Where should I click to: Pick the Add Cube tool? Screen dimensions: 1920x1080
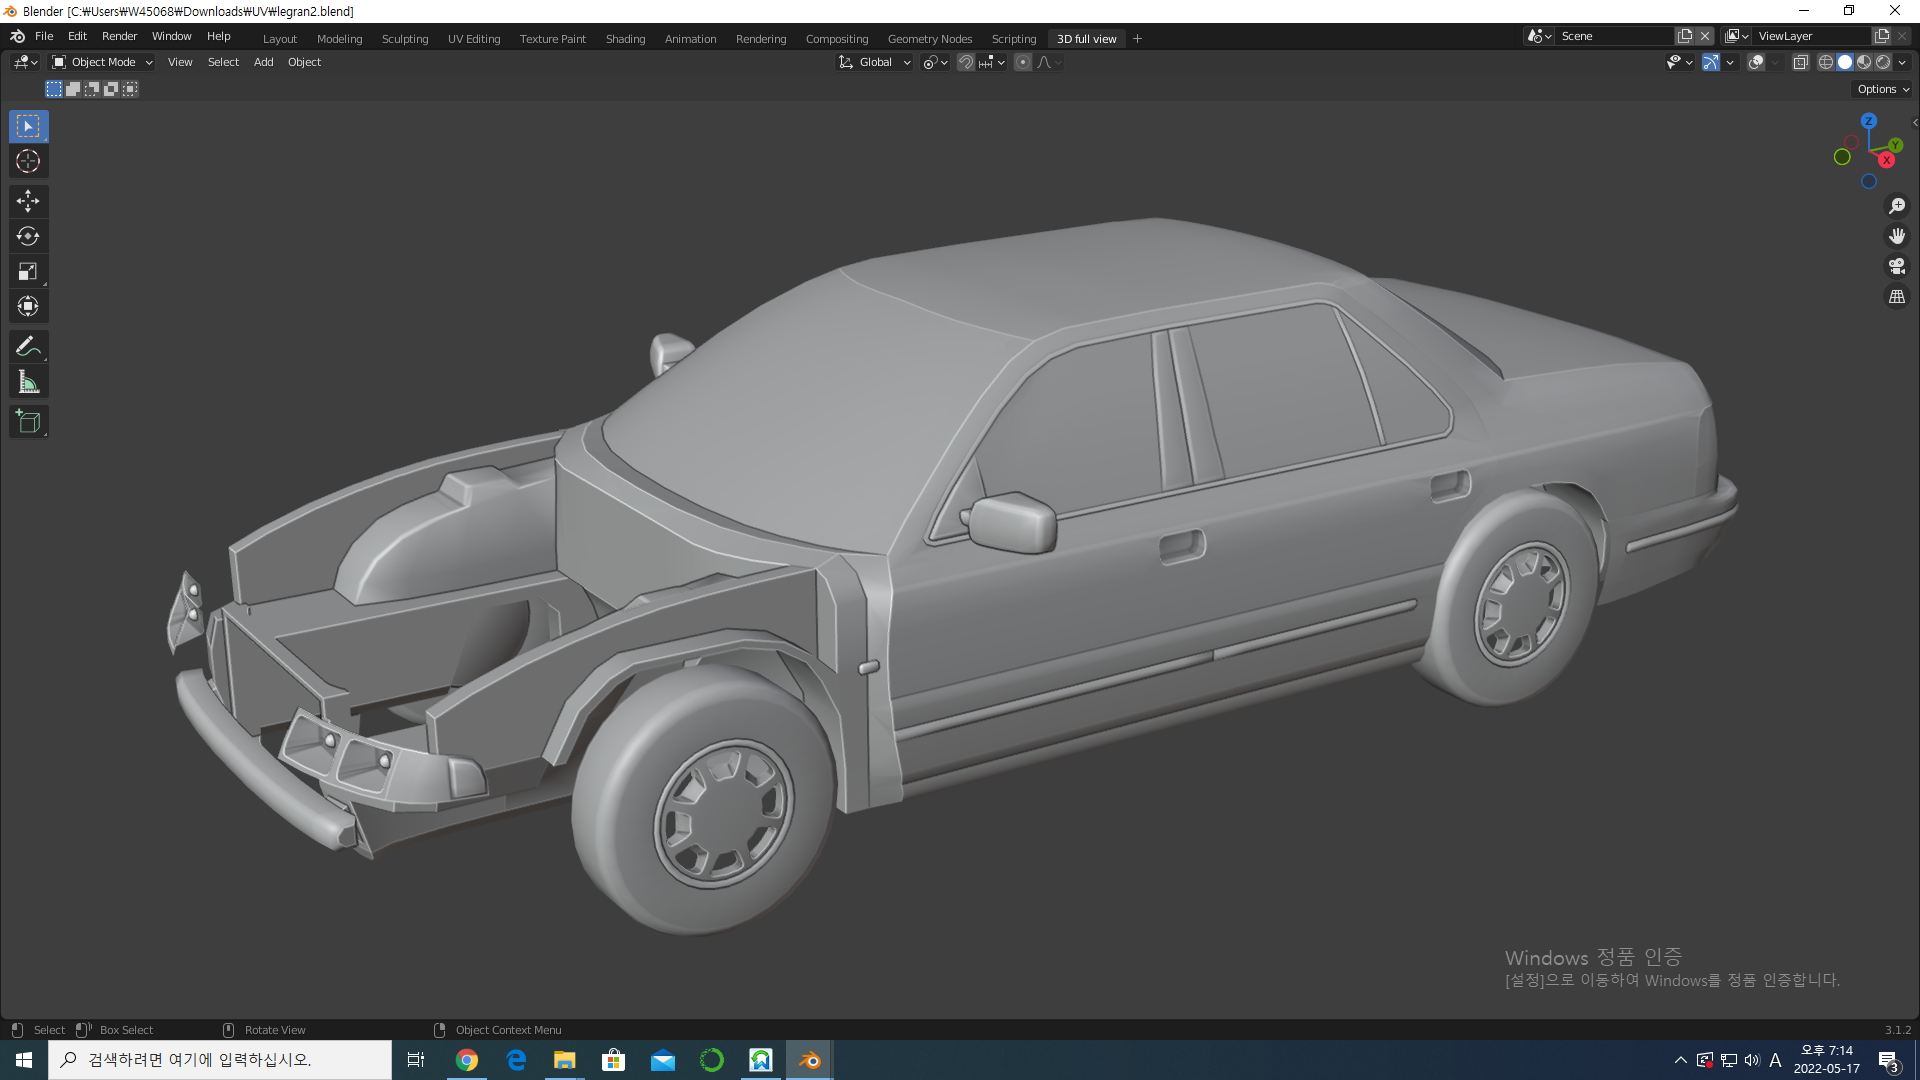pyautogui.click(x=28, y=421)
